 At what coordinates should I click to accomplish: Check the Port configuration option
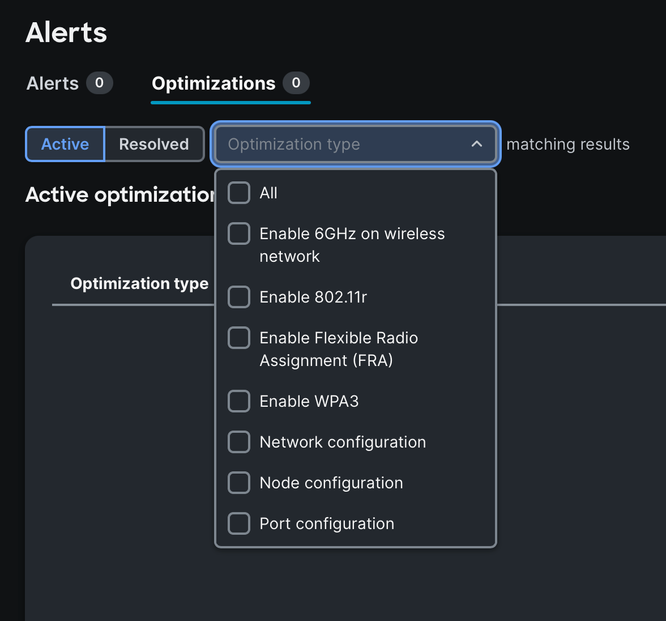[x=239, y=524]
